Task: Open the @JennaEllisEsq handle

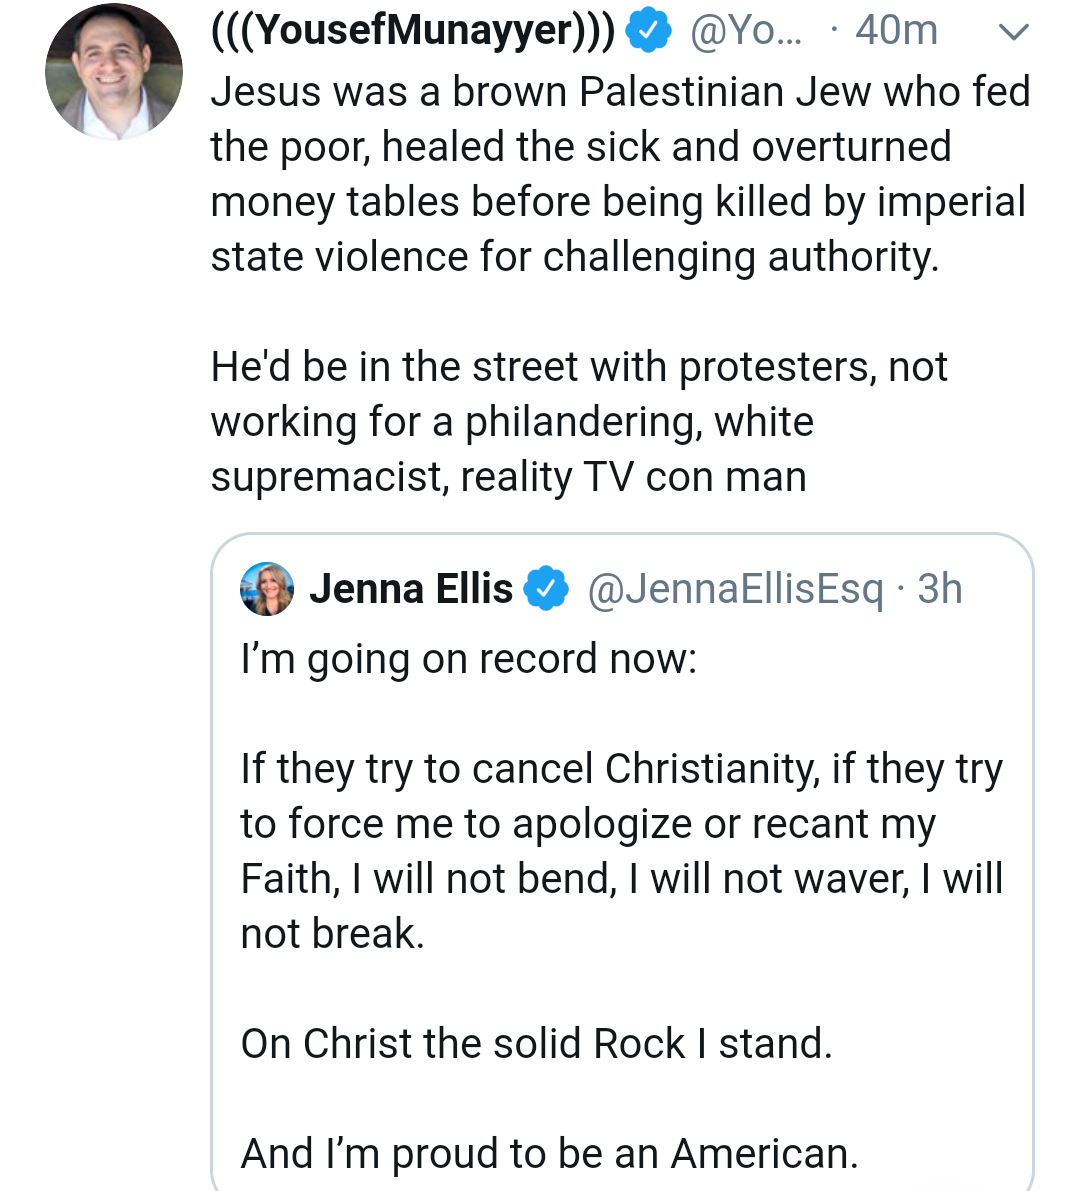Action: (735, 589)
